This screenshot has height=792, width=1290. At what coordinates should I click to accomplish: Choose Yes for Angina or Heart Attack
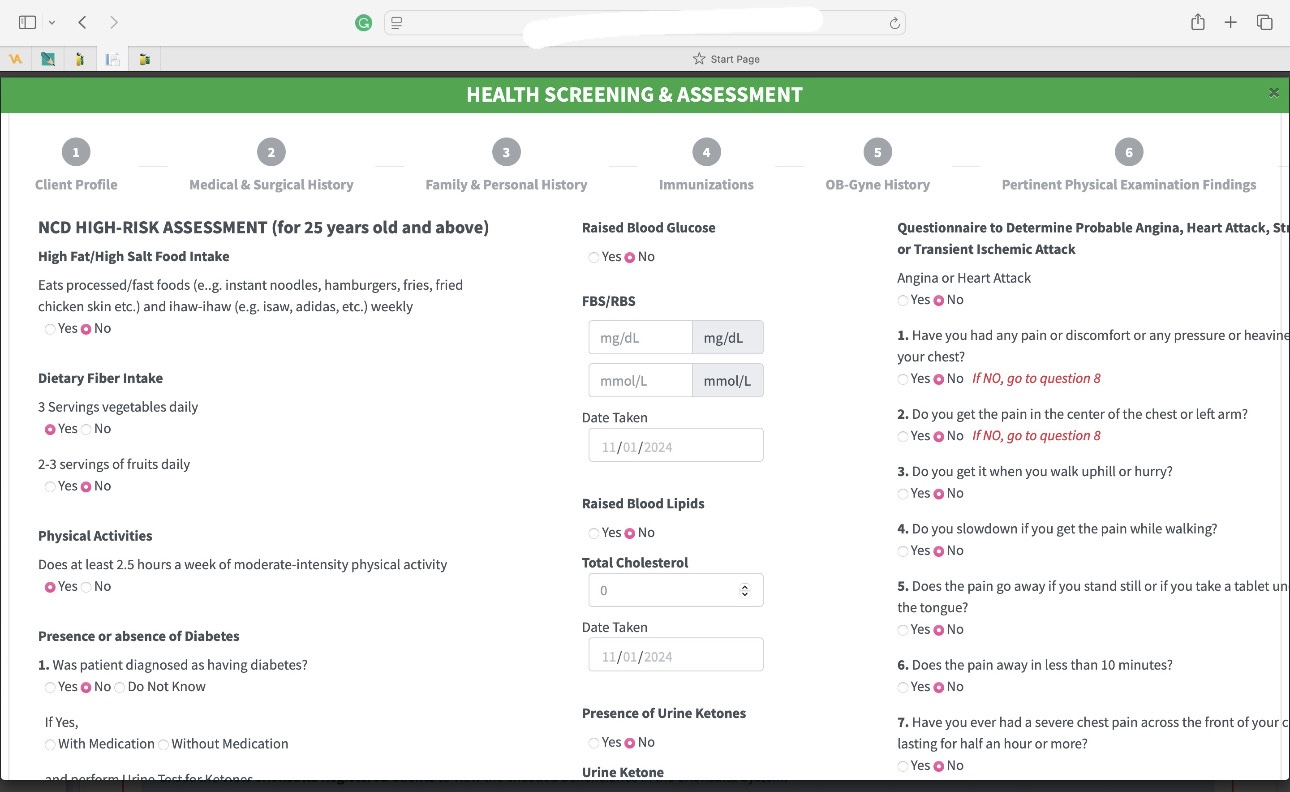click(903, 300)
